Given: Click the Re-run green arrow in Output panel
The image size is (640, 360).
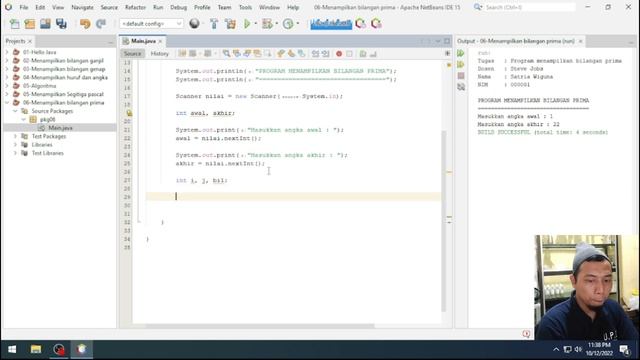Looking at the screenshot, I should point(461,53).
